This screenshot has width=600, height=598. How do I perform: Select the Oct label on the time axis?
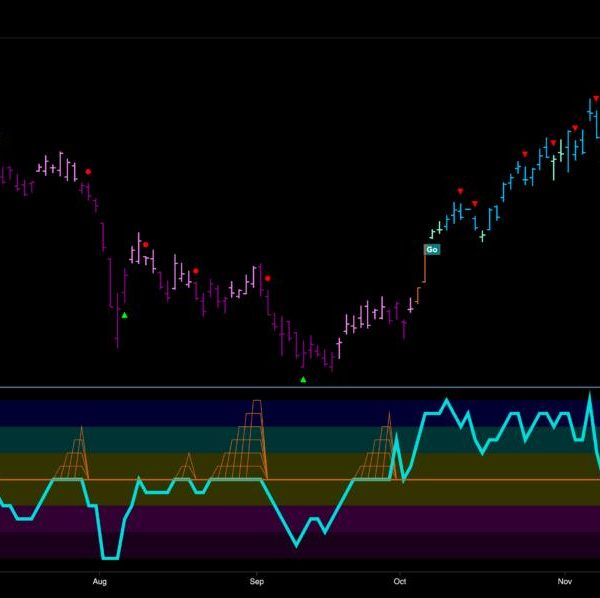click(x=399, y=581)
